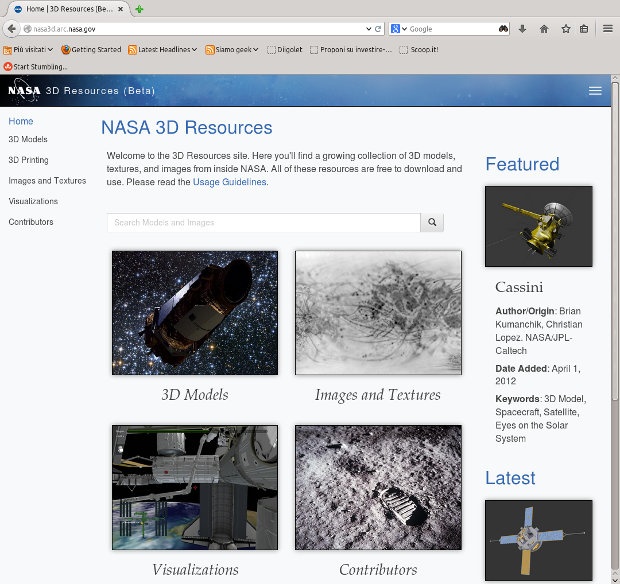Select Visualizations in the sidebar
The image size is (620, 584).
(33, 201)
